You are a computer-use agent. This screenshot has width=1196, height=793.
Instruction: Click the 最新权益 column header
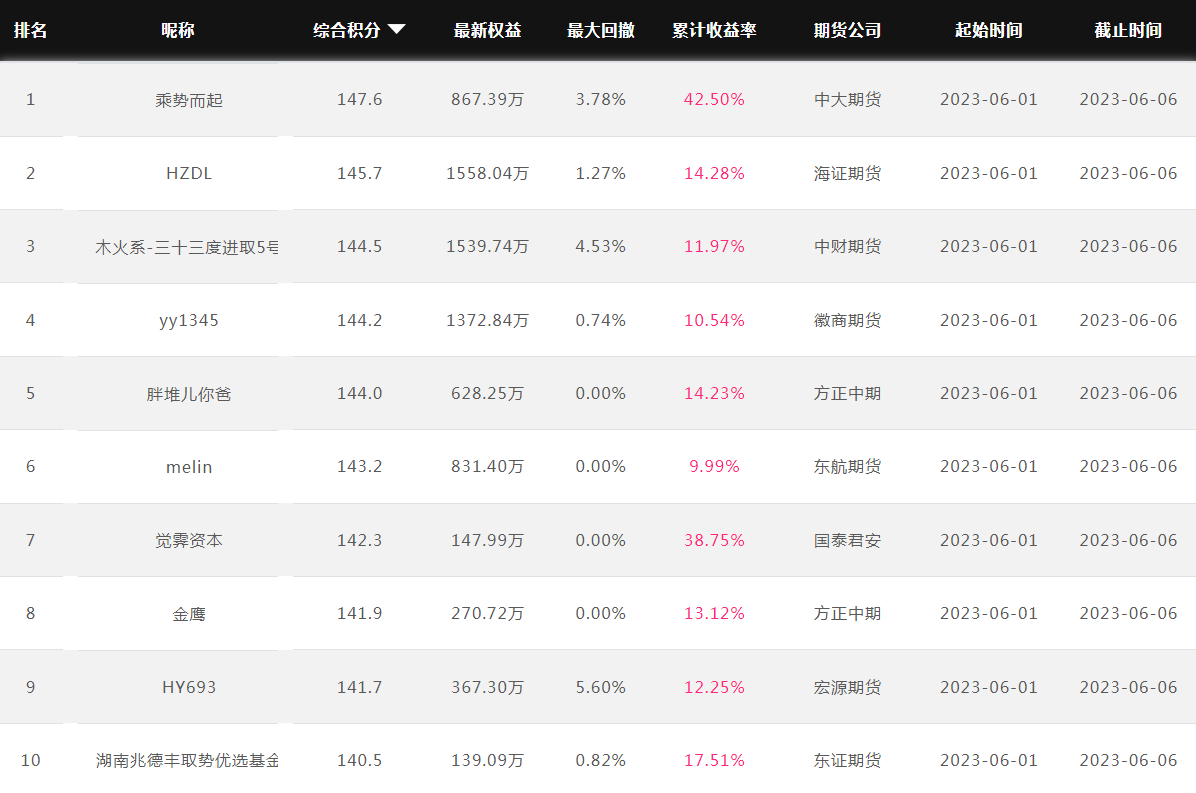tap(487, 30)
